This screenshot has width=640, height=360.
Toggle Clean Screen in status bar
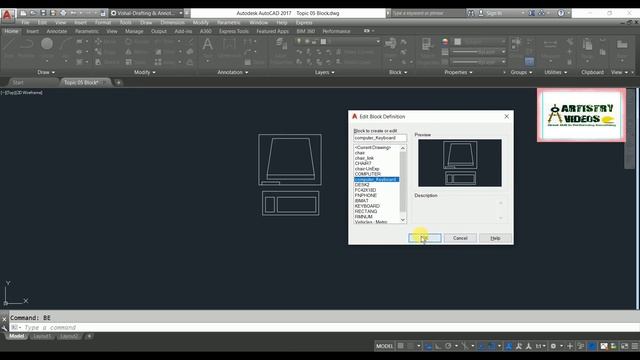pos(624,346)
